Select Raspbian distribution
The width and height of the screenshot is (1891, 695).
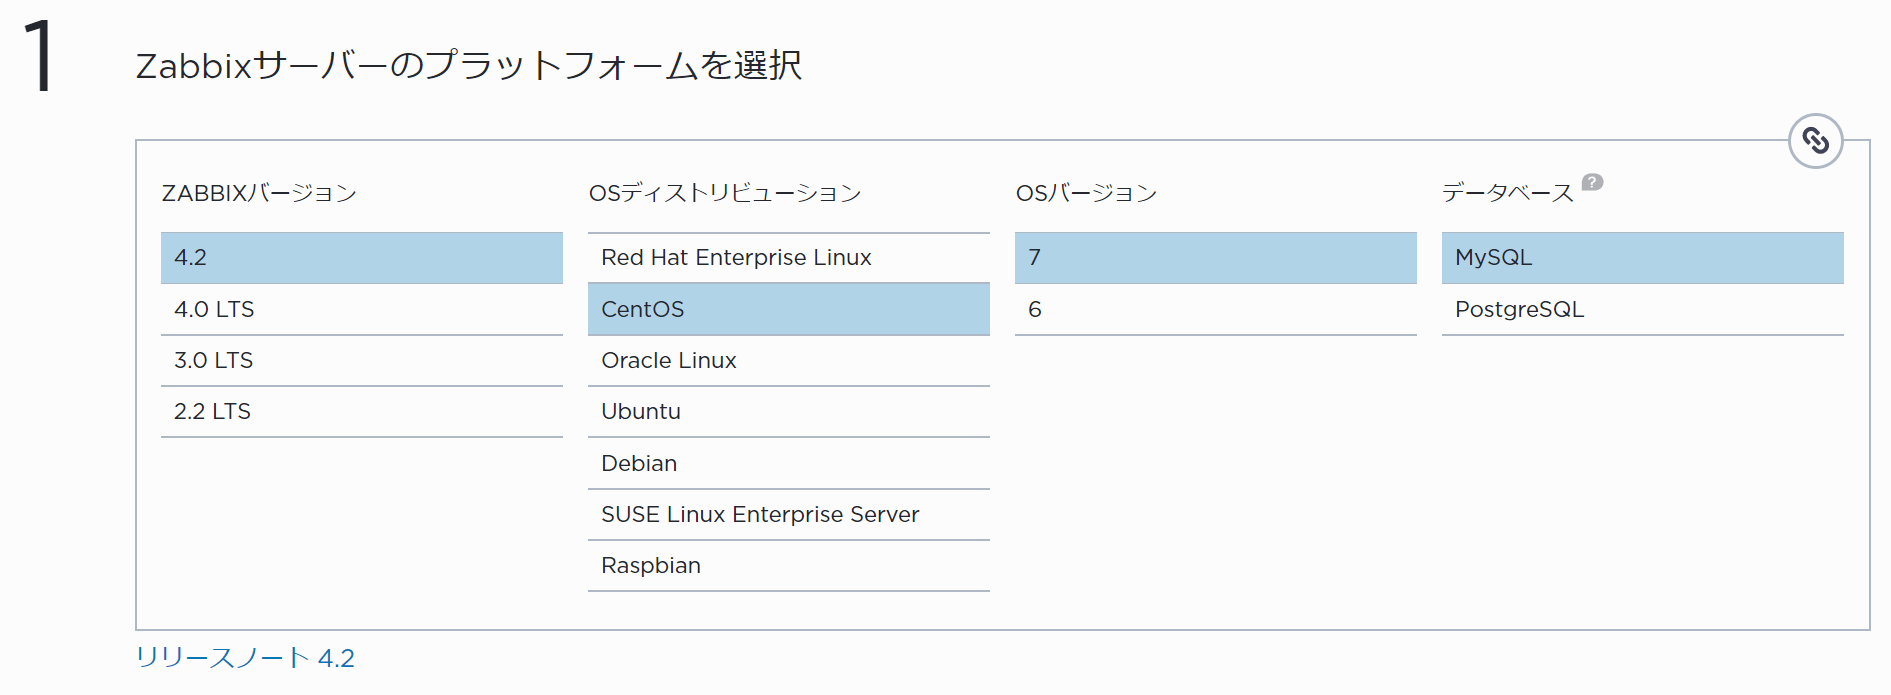(x=788, y=566)
